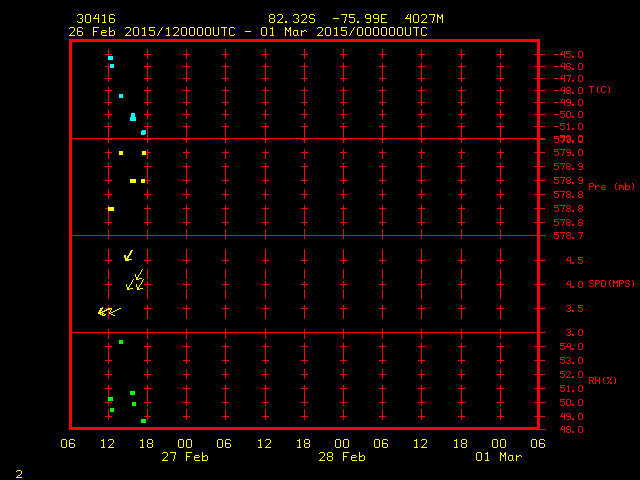Viewport: 640px width, 480px height.
Task: Click the lowest yellow pressure data point
Action: pyautogui.click(x=111, y=209)
